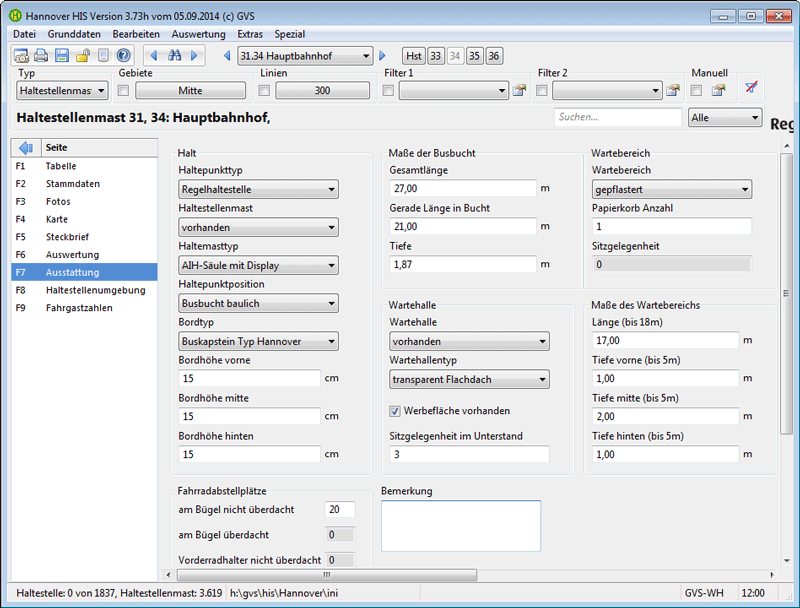
Task: Clear all filters with crossed funnel icon
Action: pyautogui.click(x=751, y=87)
